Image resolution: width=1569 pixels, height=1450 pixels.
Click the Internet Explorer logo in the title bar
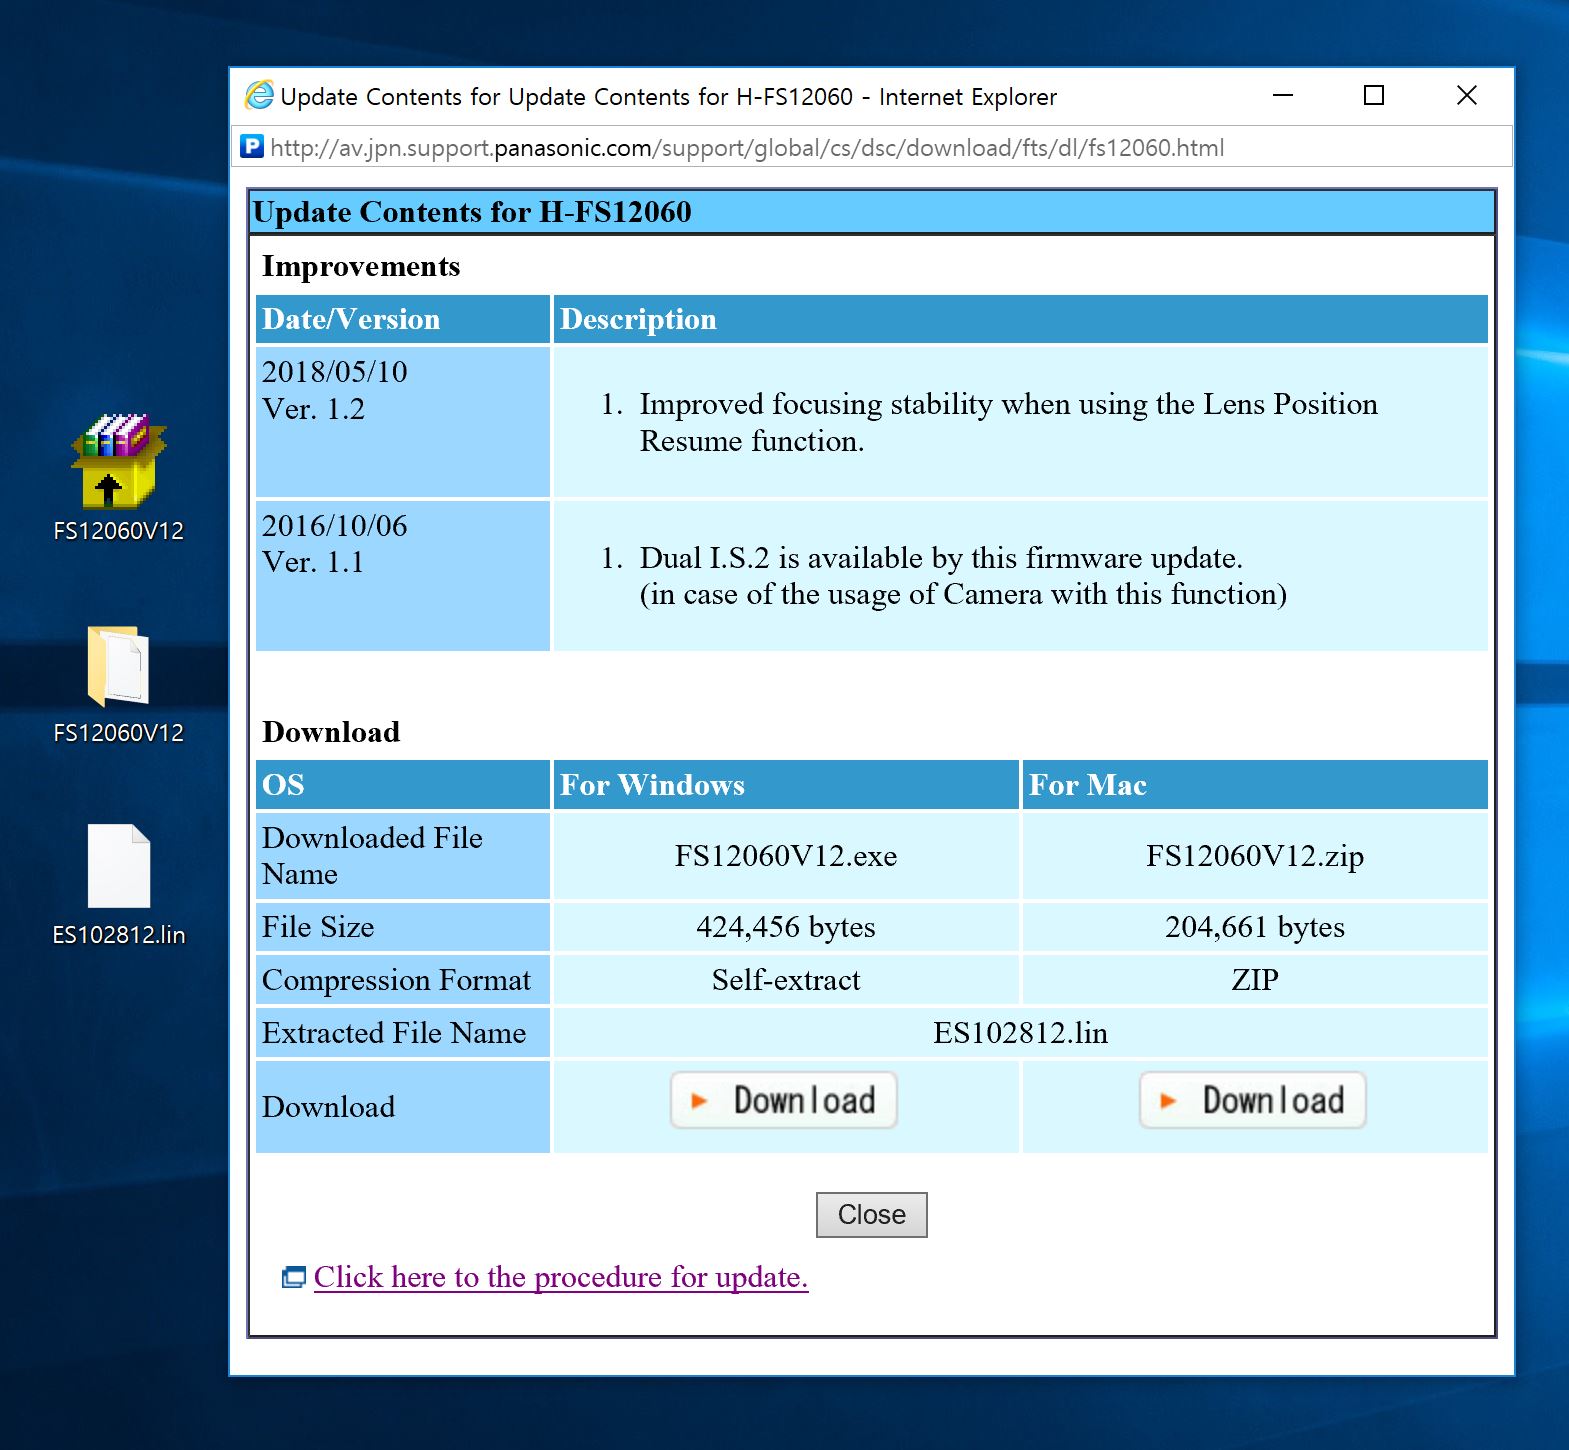tap(259, 95)
